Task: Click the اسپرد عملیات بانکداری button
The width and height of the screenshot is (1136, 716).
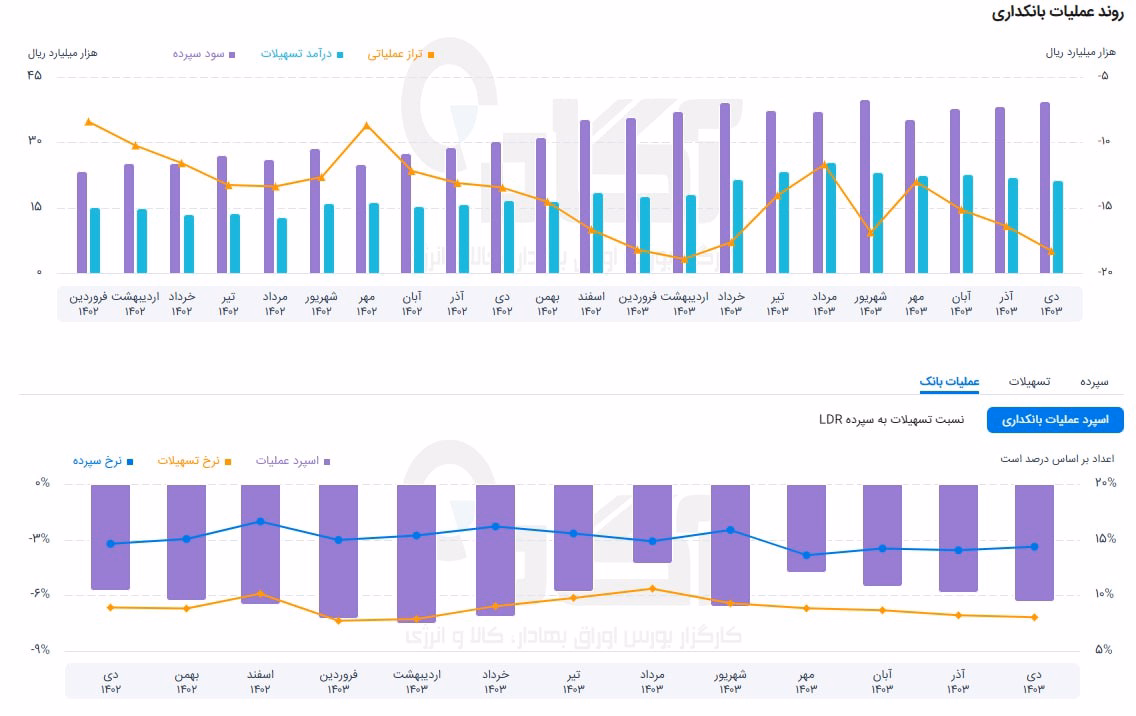Action: coord(1055,420)
